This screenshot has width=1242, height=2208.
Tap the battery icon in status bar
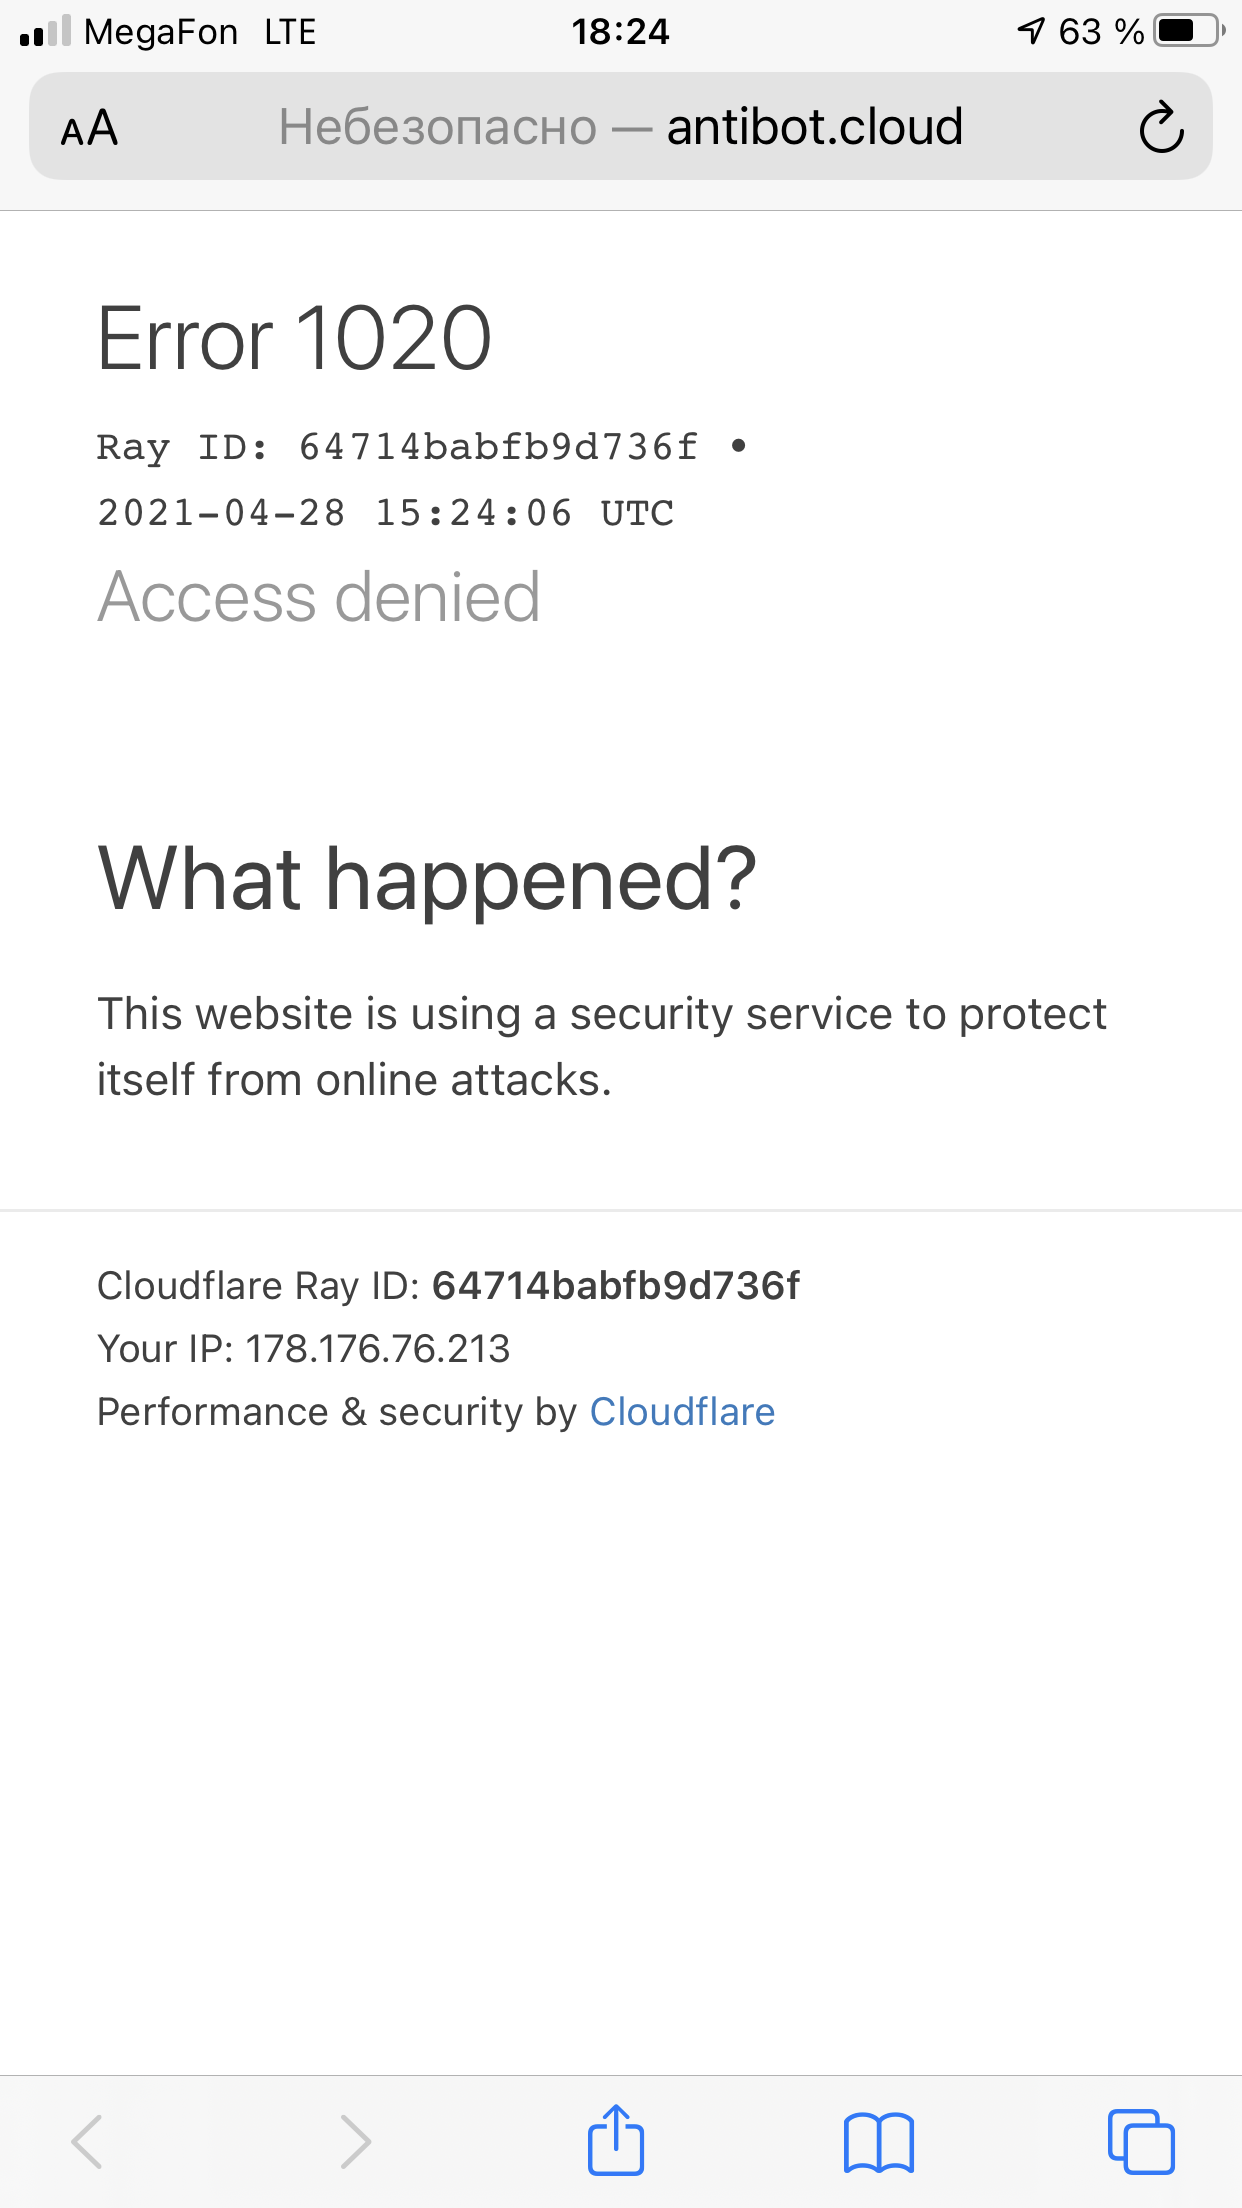[x=1188, y=31]
